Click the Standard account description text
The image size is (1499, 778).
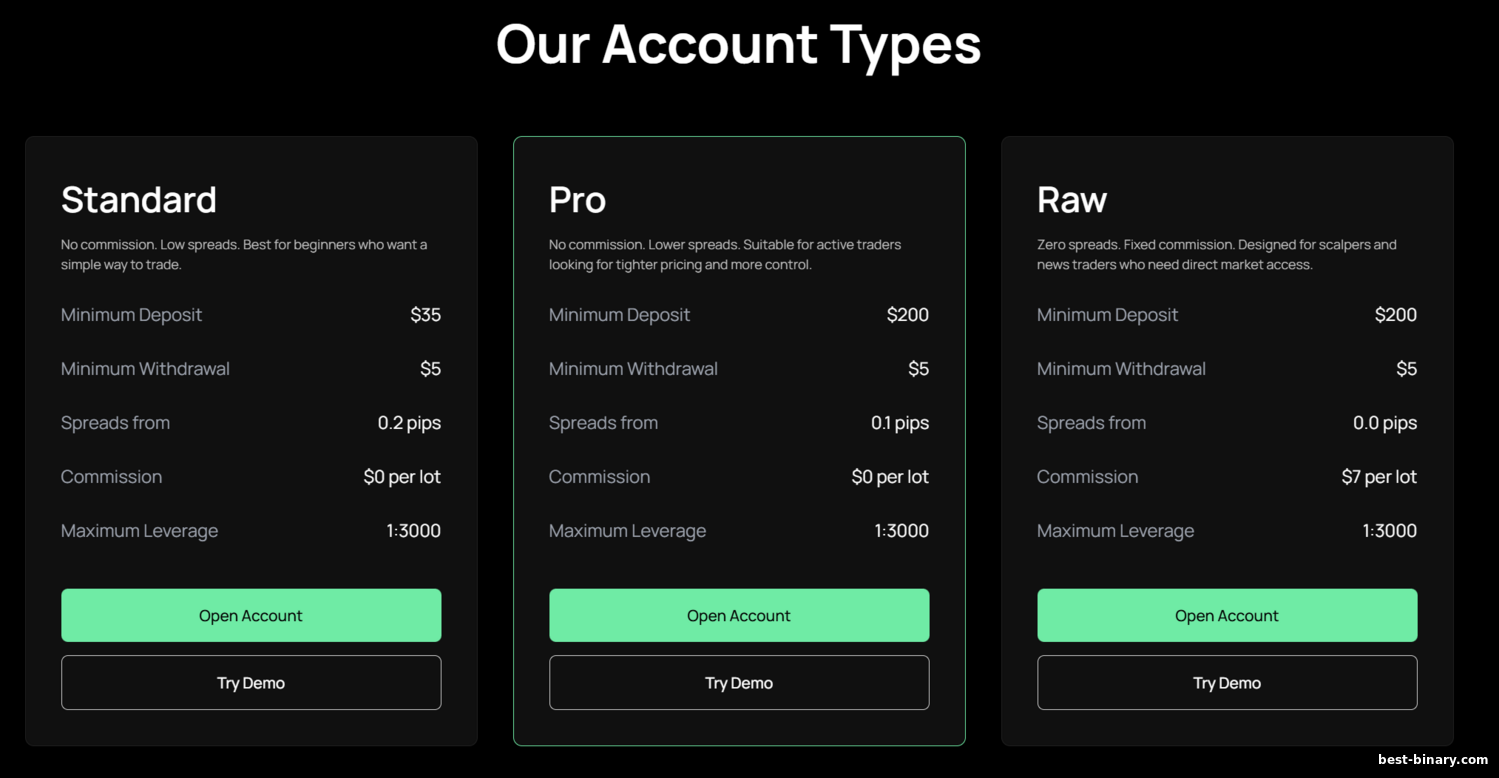pyautogui.click(x=244, y=254)
